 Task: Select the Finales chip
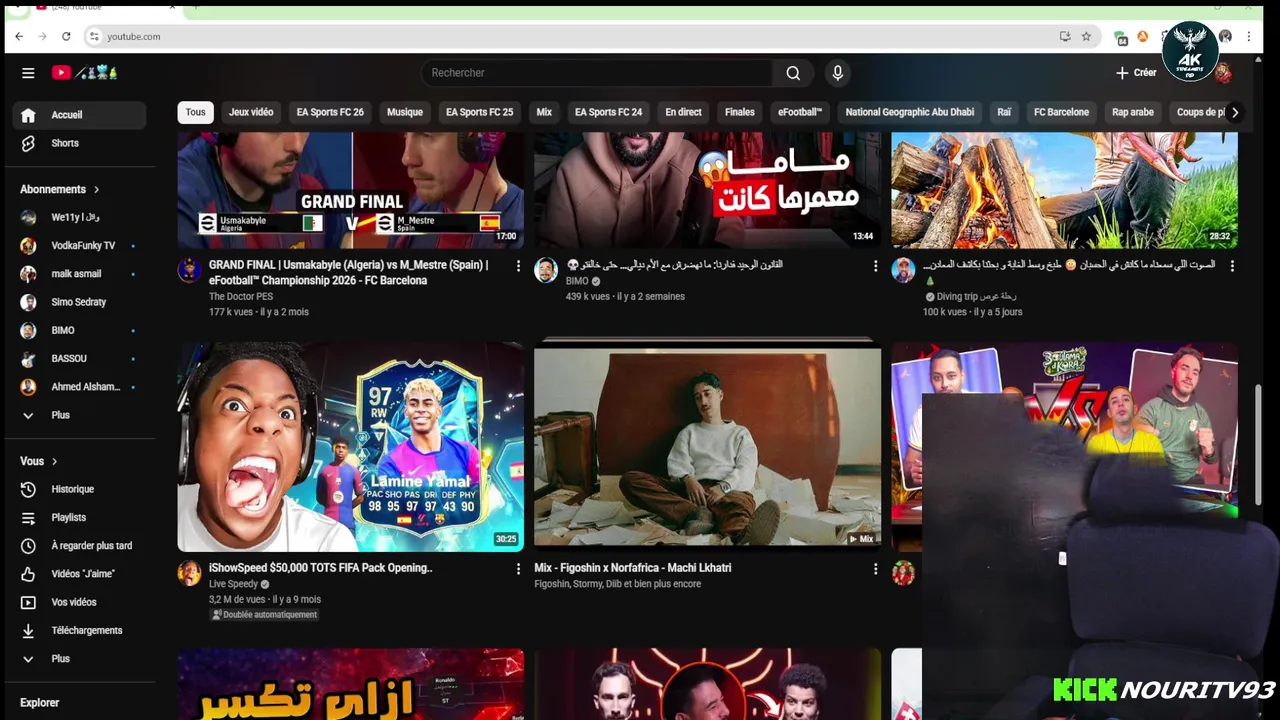click(740, 112)
